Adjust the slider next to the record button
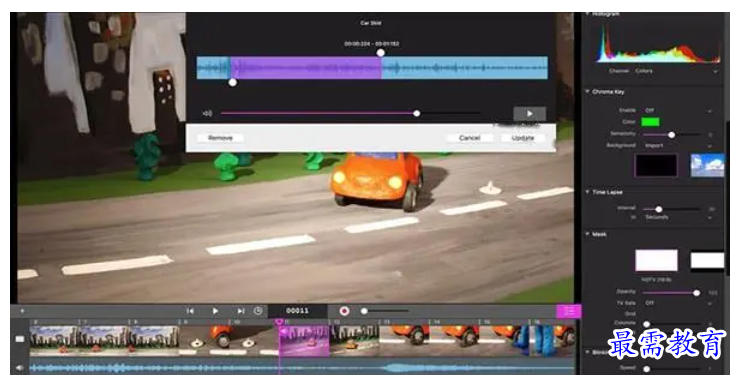The width and height of the screenshot is (732, 375). point(364,311)
